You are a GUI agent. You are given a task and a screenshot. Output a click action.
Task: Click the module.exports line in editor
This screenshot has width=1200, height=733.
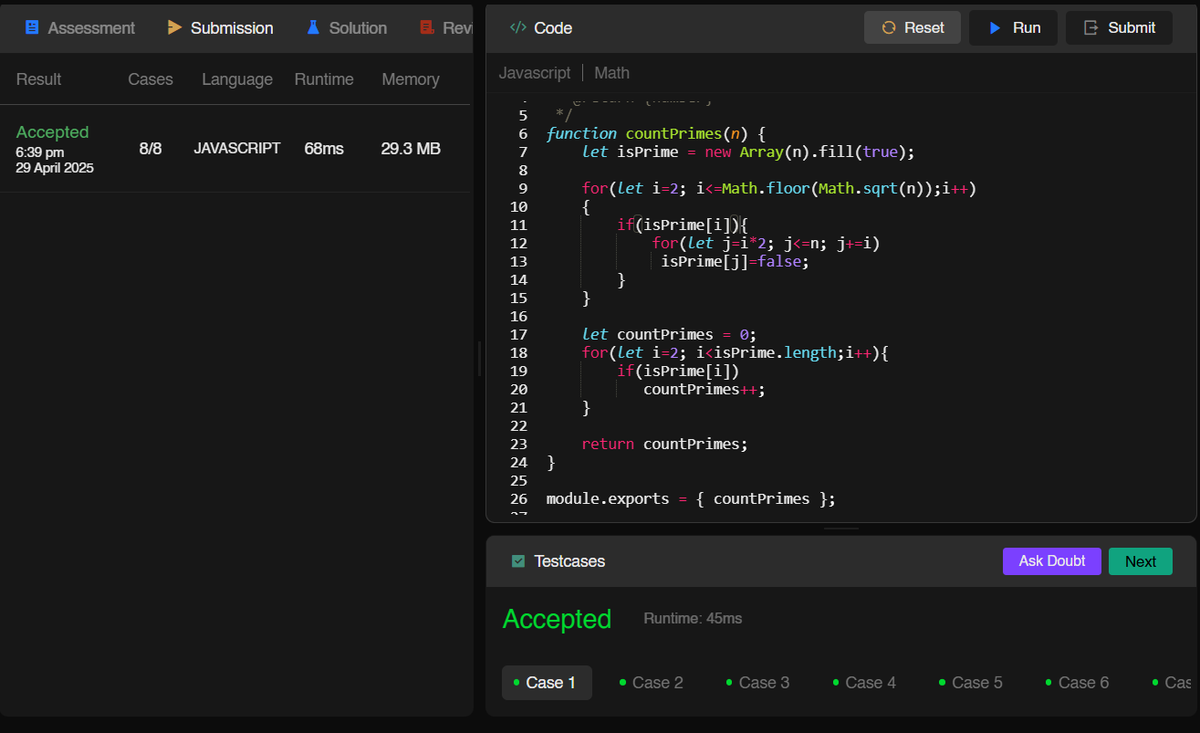click(691, 498)
